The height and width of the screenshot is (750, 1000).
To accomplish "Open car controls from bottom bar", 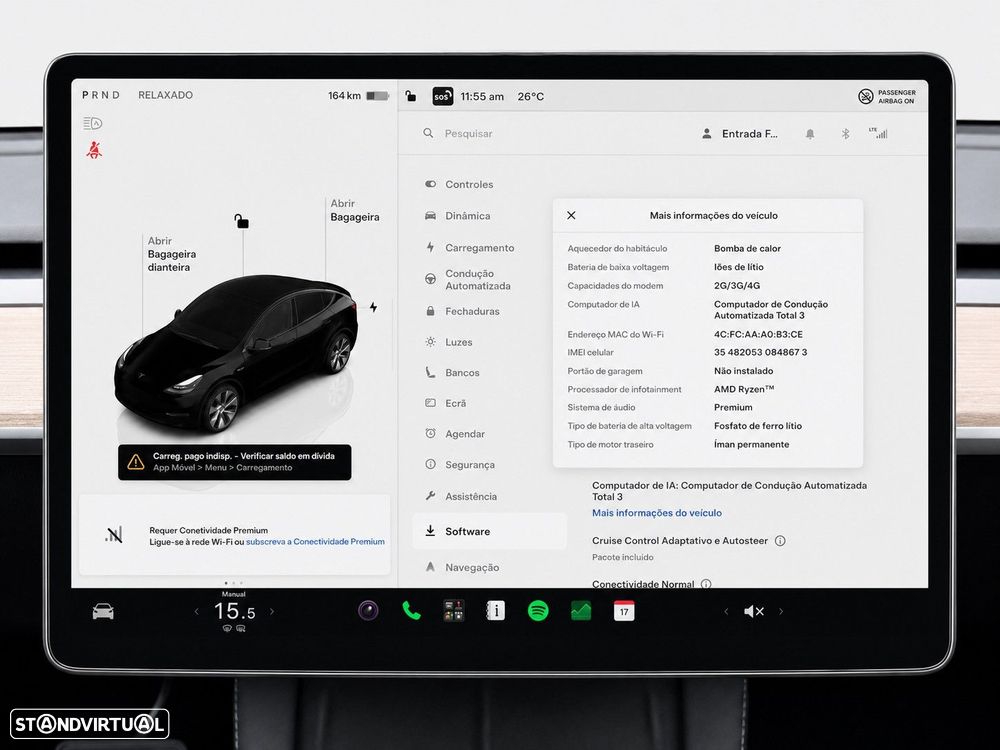I will [103, 612].
